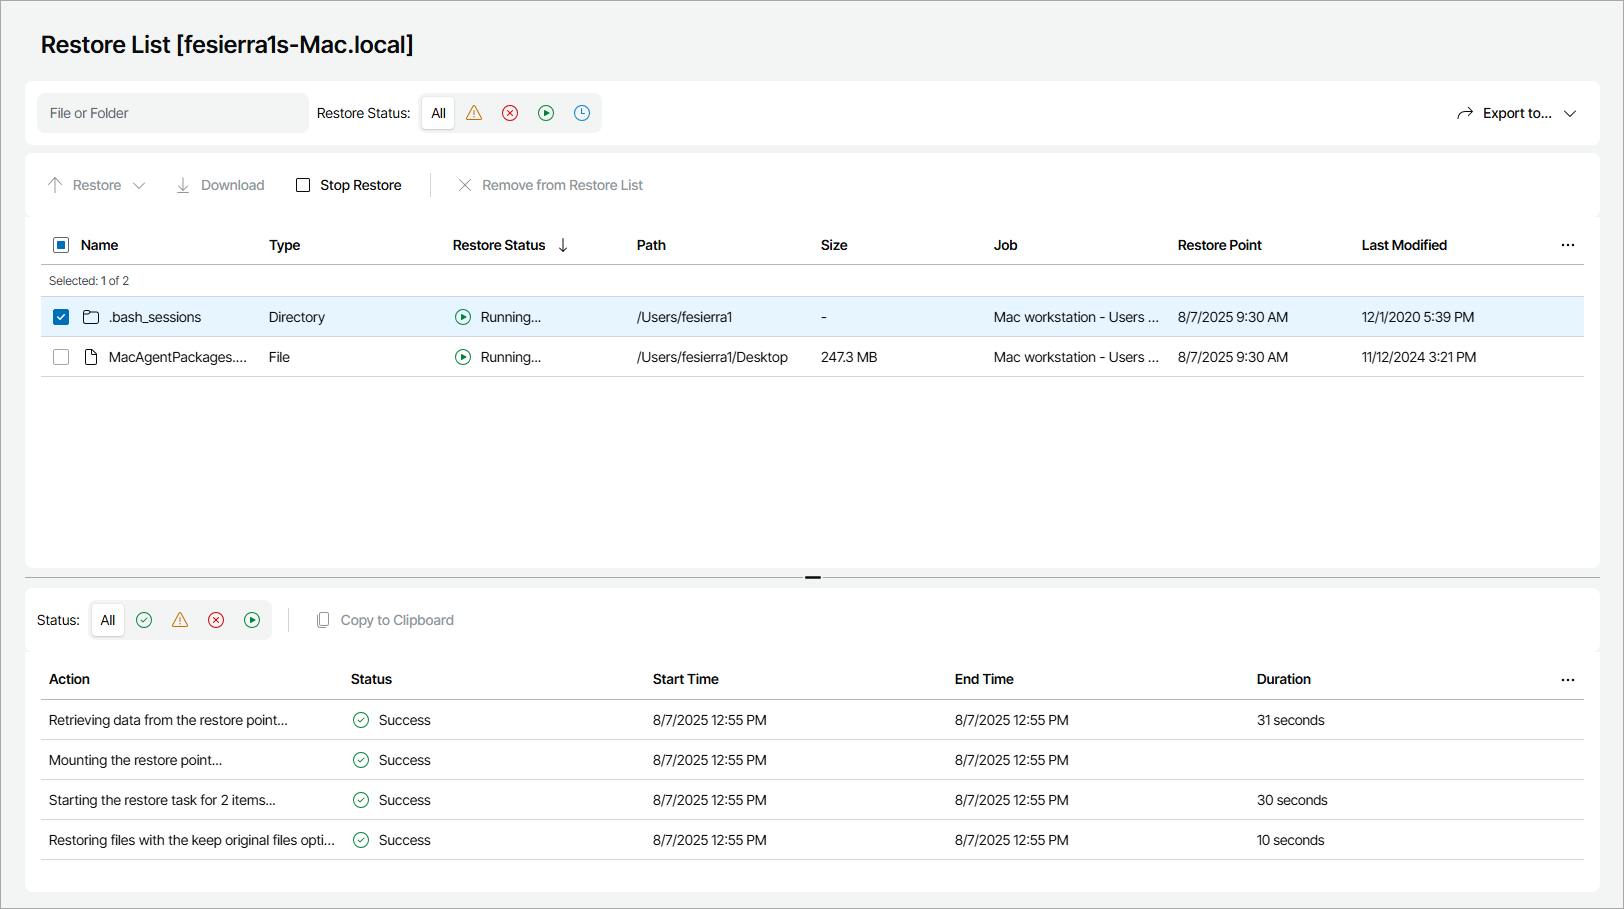Uncheck the .bash_sessions row checkbox

[61, 317]
